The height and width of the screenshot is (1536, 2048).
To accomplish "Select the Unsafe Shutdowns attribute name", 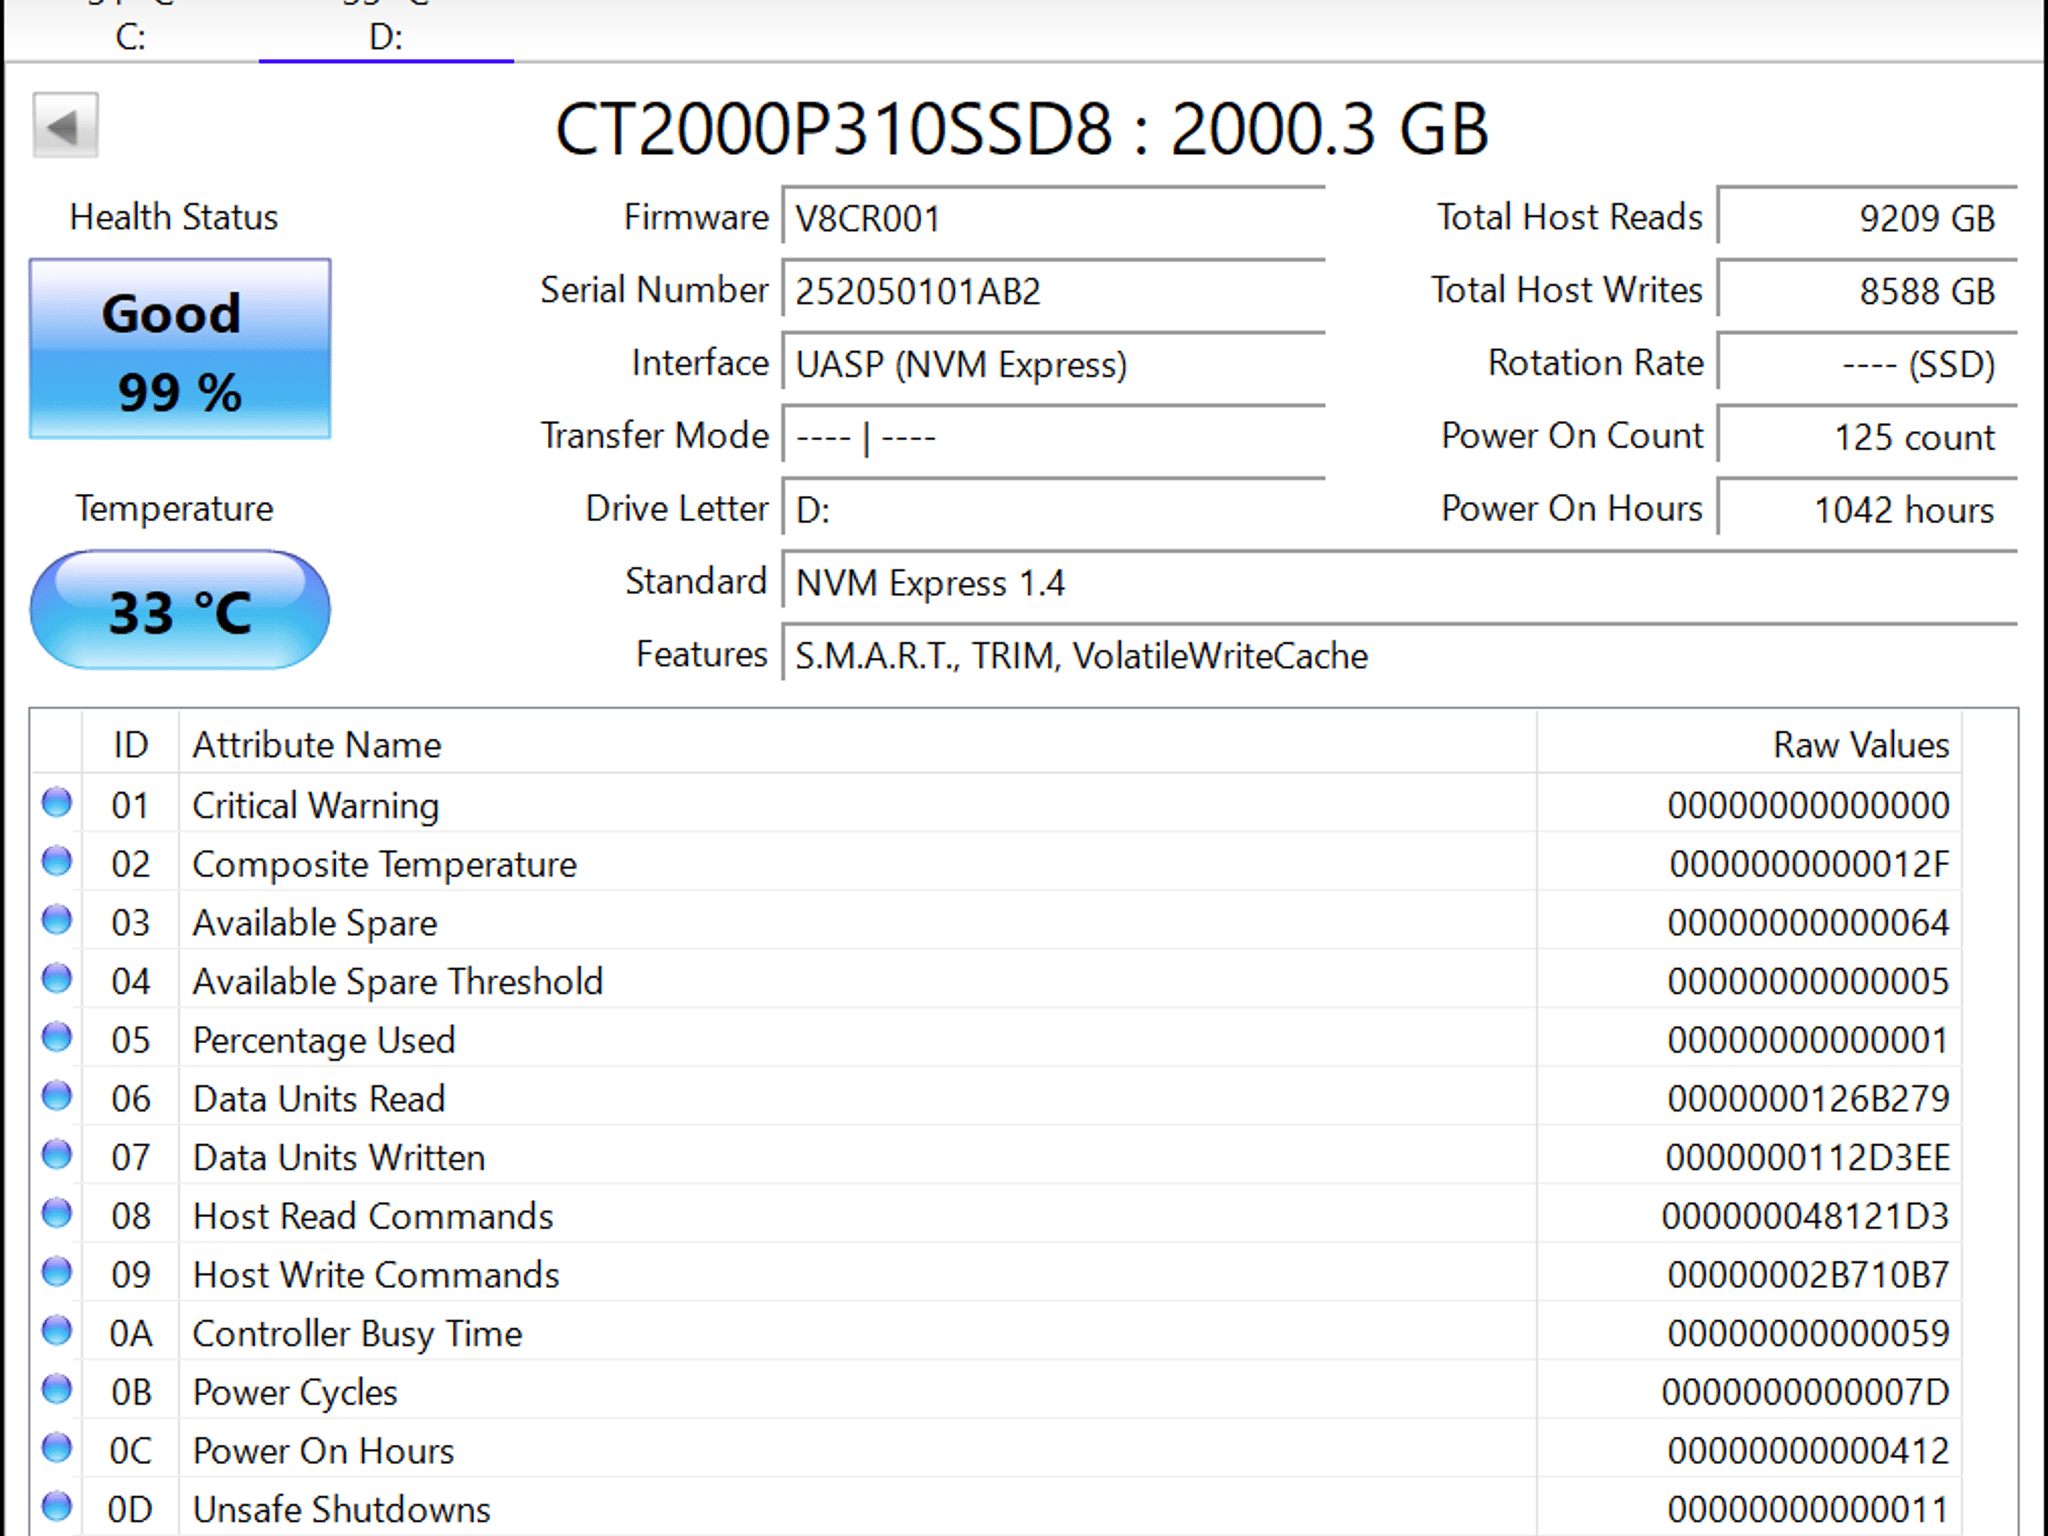I will coord(342,1509).
